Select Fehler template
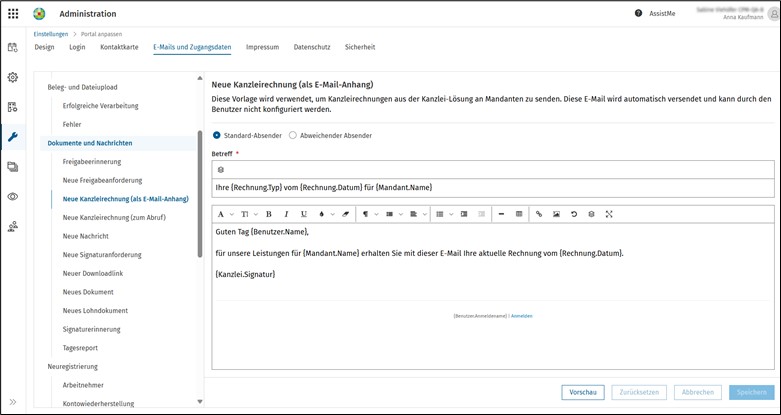Image resolution: width=781 pixels, height=415 pixels. 72,124
